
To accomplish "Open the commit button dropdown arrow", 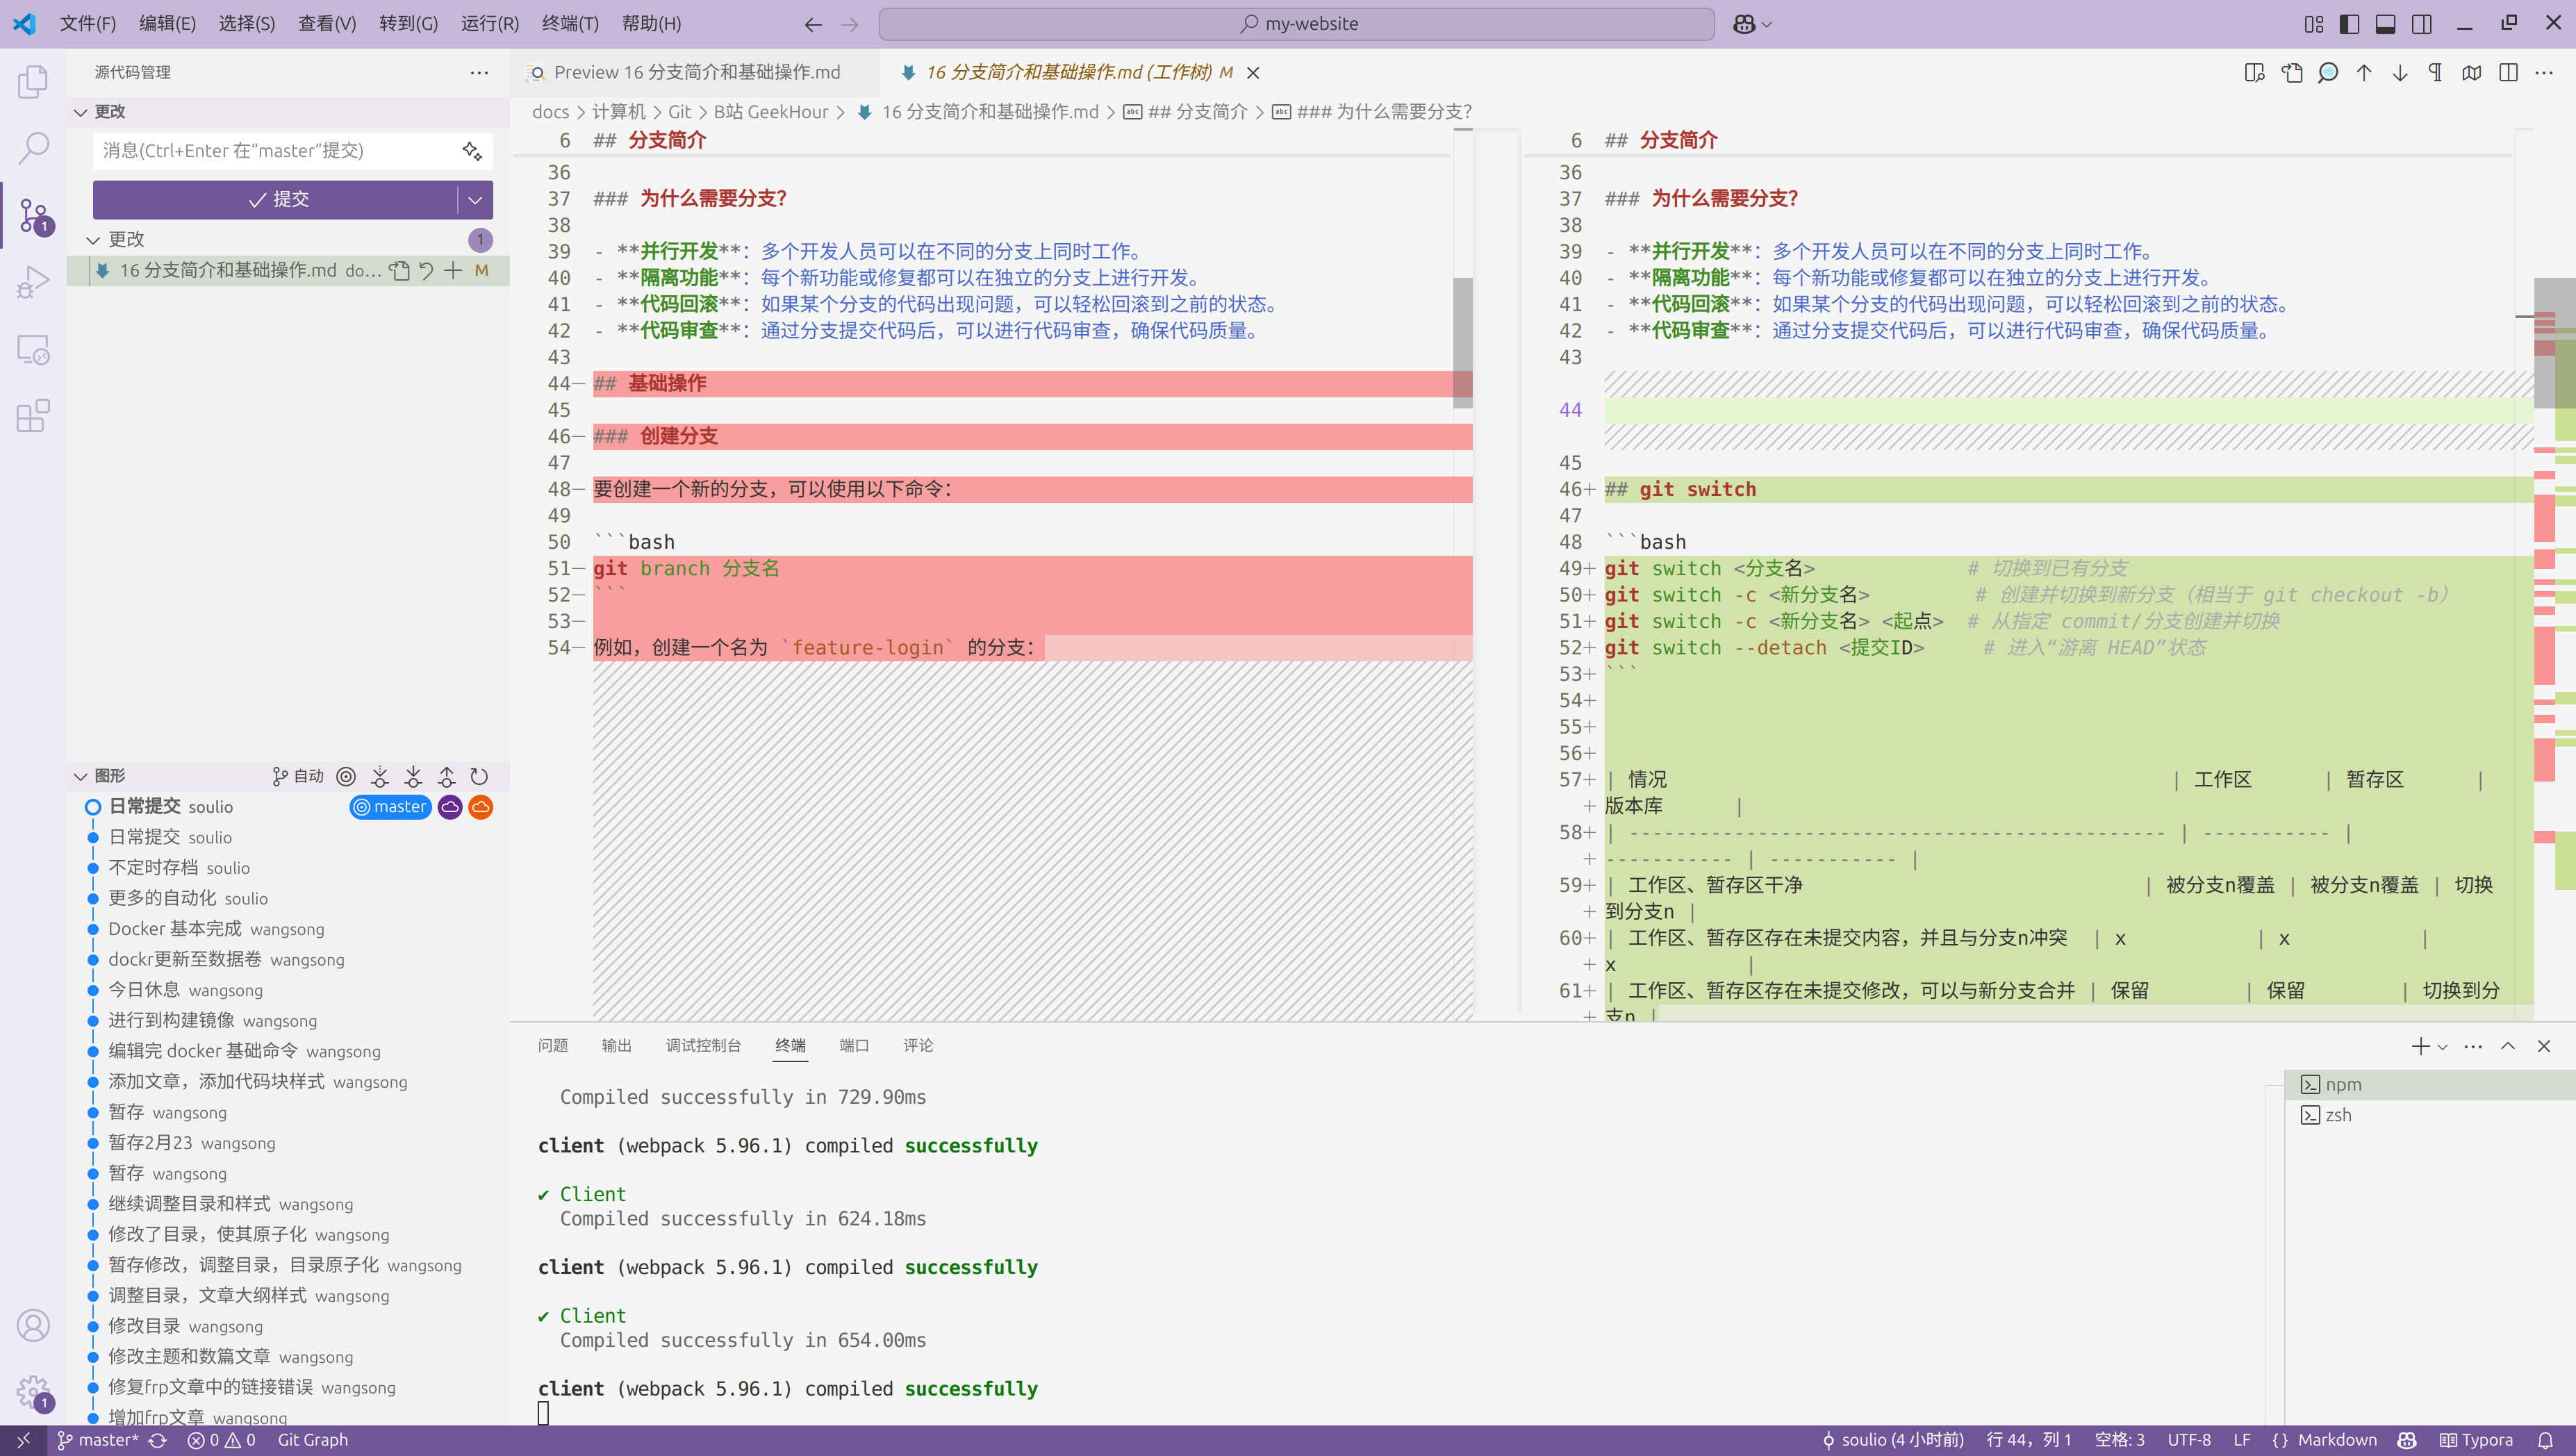I will click(x=475, y=200).
